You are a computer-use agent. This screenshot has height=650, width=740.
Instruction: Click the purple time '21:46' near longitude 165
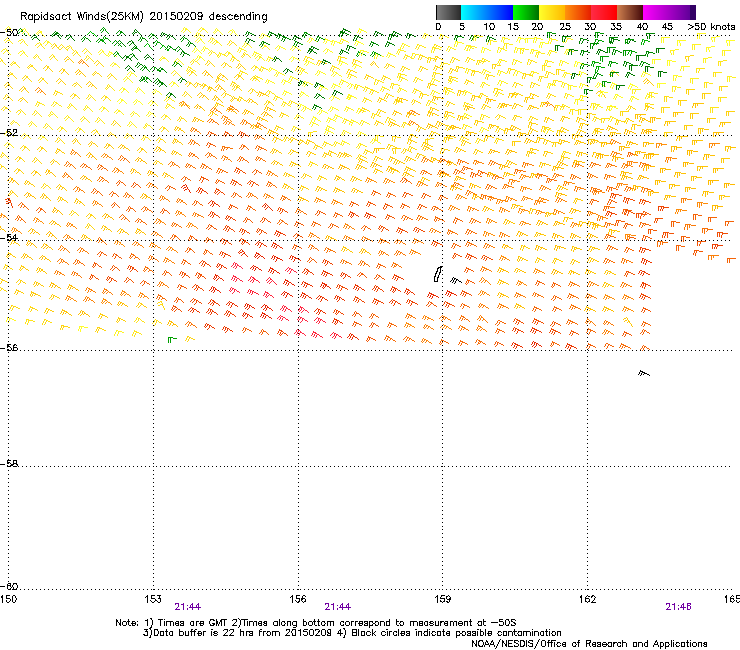[678, 607]
